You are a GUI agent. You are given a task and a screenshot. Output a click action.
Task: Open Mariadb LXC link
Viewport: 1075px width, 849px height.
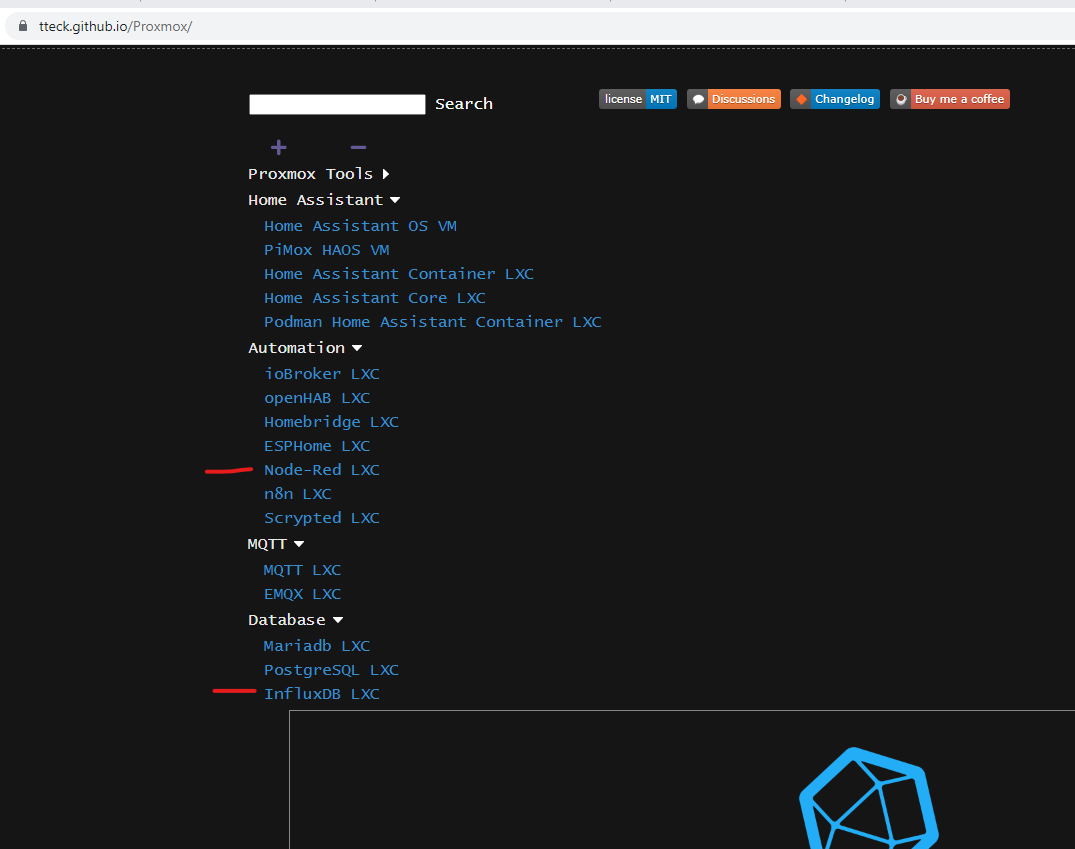[x=317, y=647]
